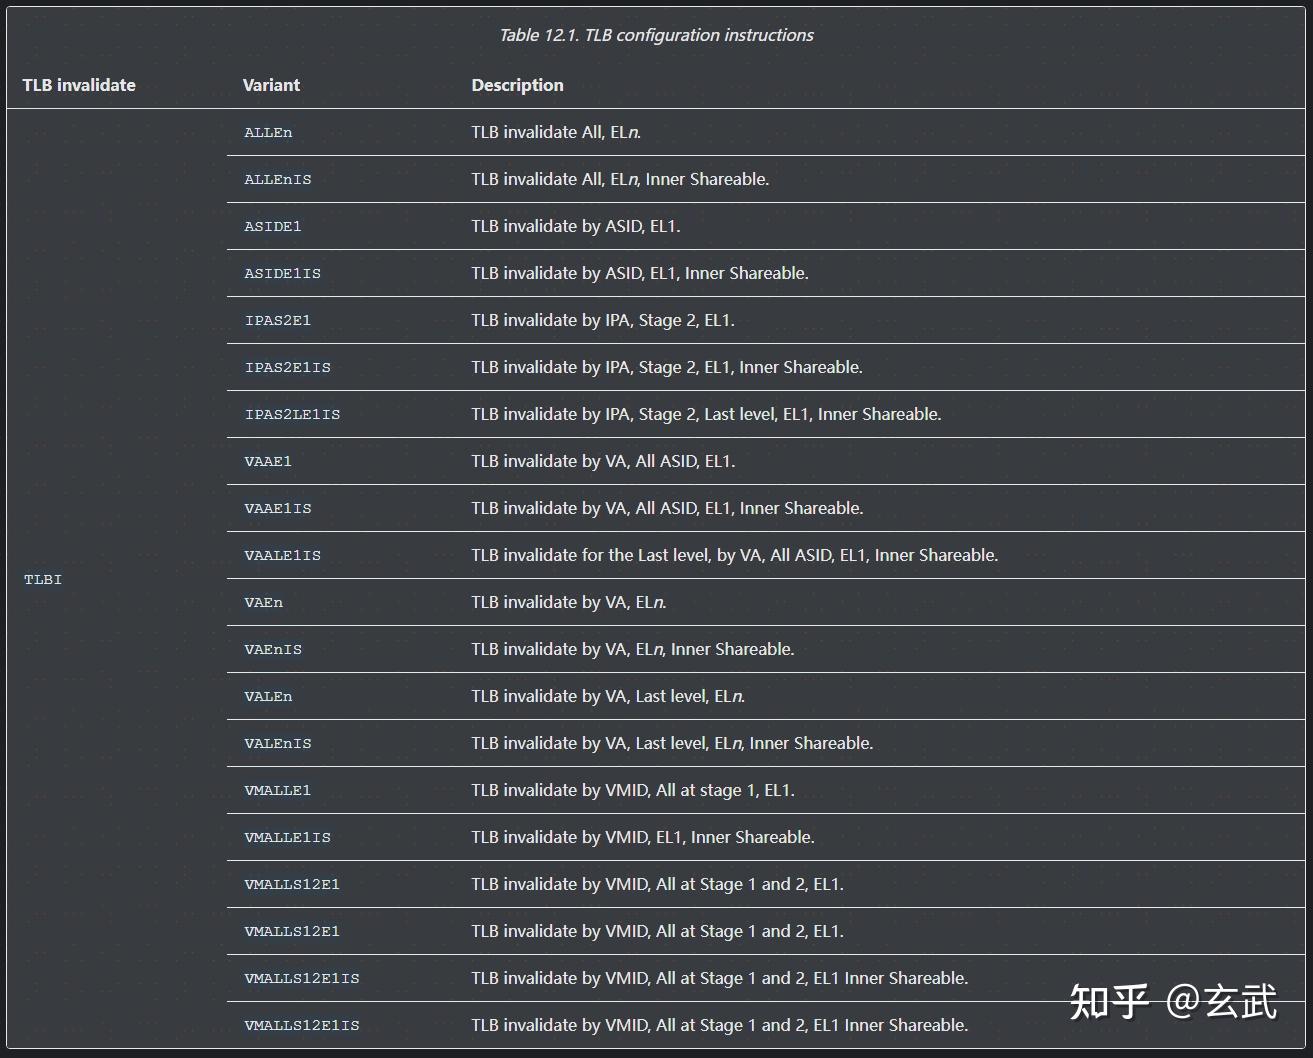The width and height of the screenshot is (1313, 1058).
Task: Click the VAEnIS variant entry
Action: (273, 649)
